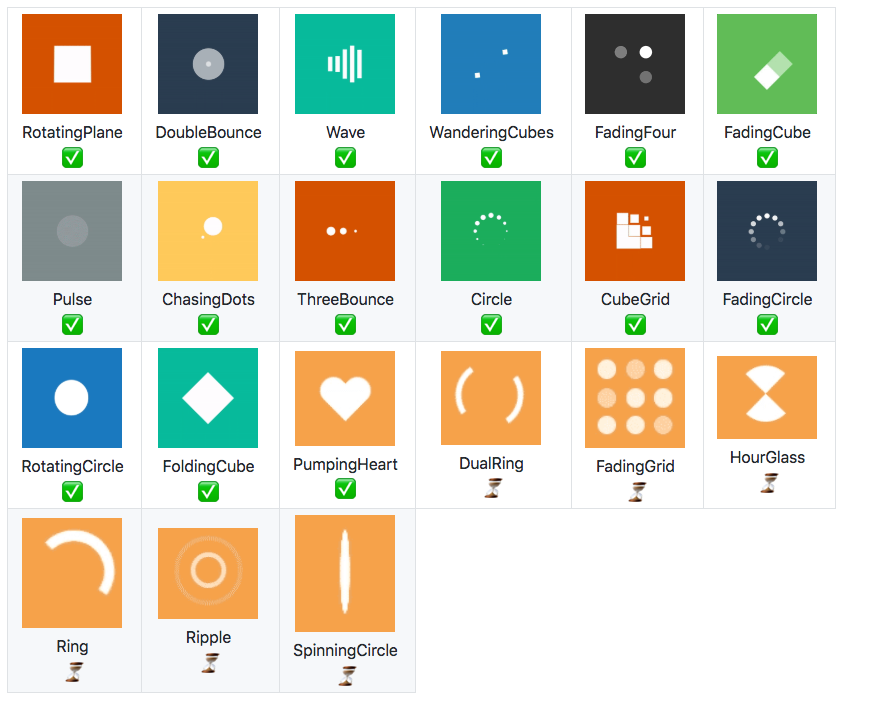Select the FadingCube spinner preview
Image resolution: width=881 pixels, height=703 pixels.
(767, 64)
